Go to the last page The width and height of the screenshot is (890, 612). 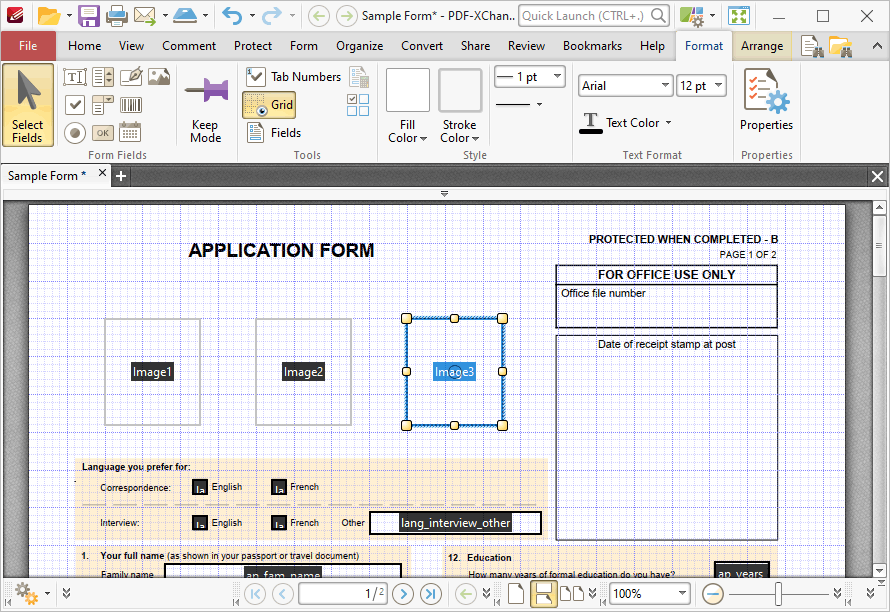(430, 594)
